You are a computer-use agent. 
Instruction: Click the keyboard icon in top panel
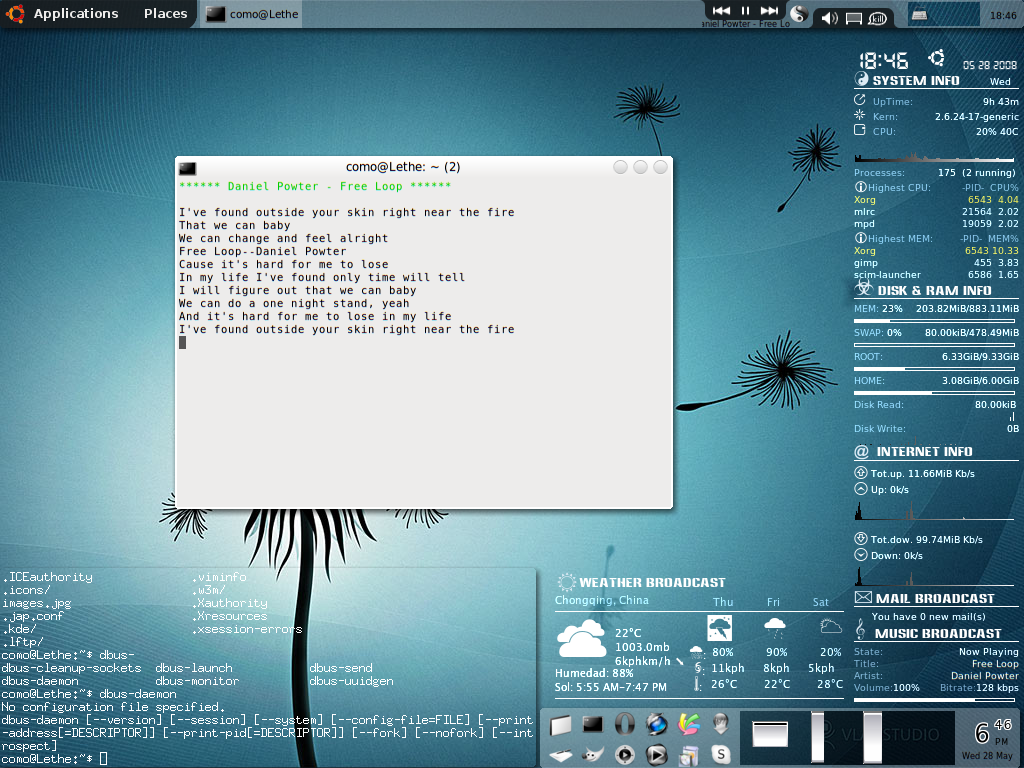pos(920,14)
